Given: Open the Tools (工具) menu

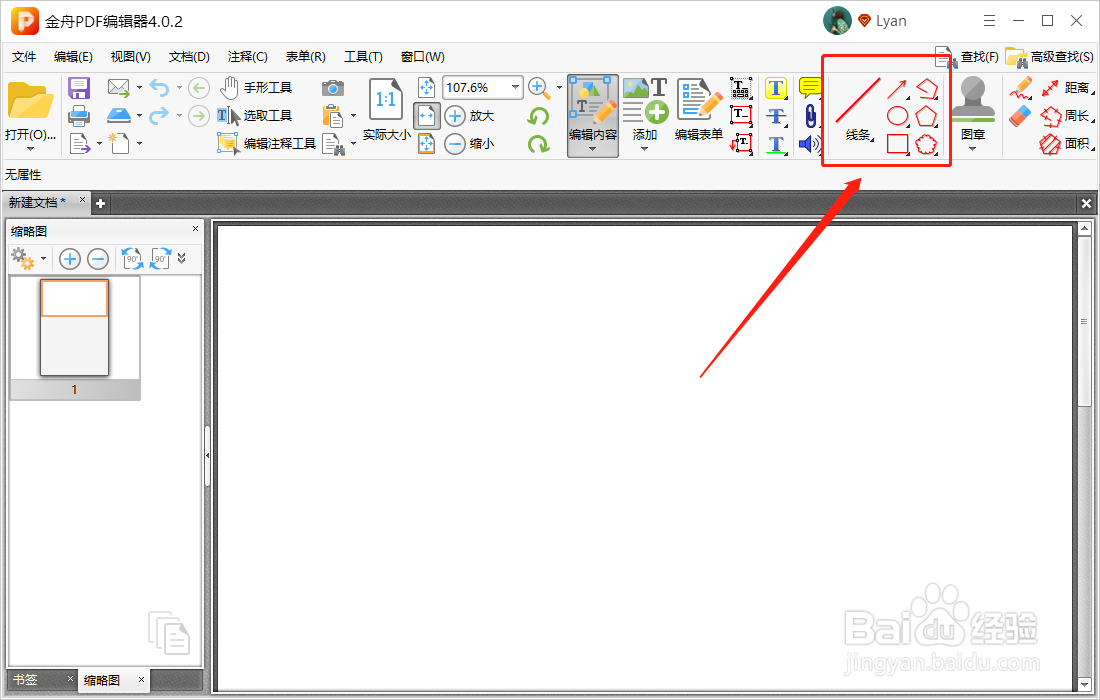Looking at the screenshot, I should point(363,57).
